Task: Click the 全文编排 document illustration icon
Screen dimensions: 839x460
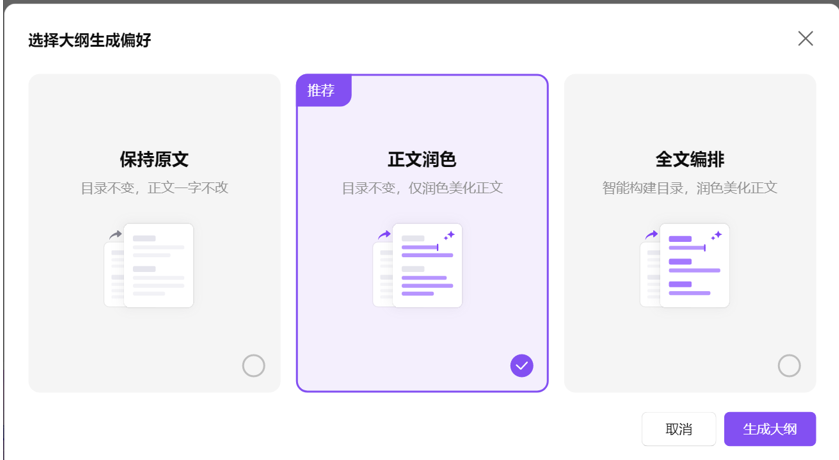Action: click(685, 265)
